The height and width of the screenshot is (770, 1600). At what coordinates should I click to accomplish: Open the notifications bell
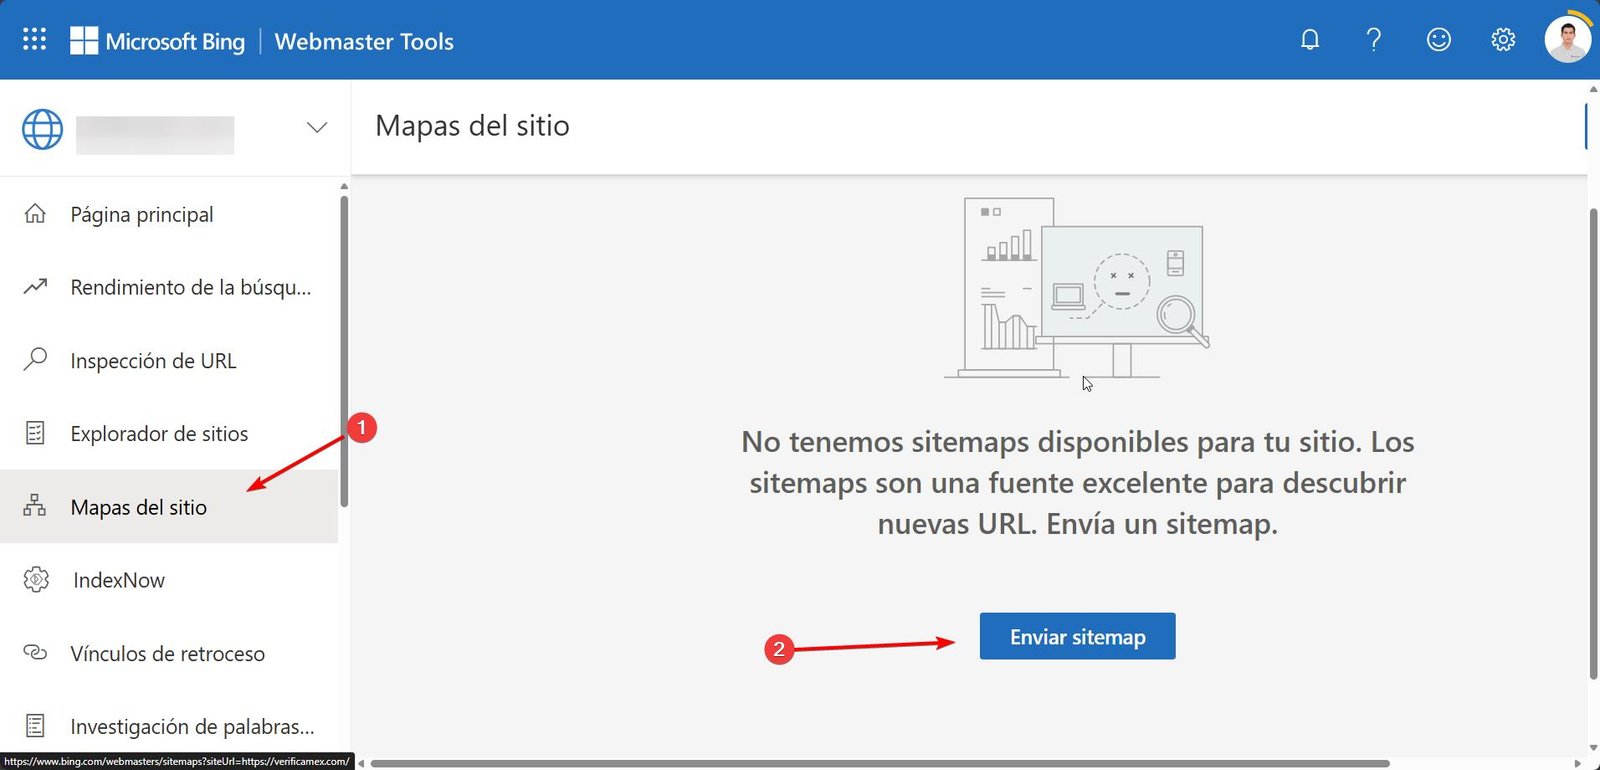pyautogui.click(x=1310, y=40)
